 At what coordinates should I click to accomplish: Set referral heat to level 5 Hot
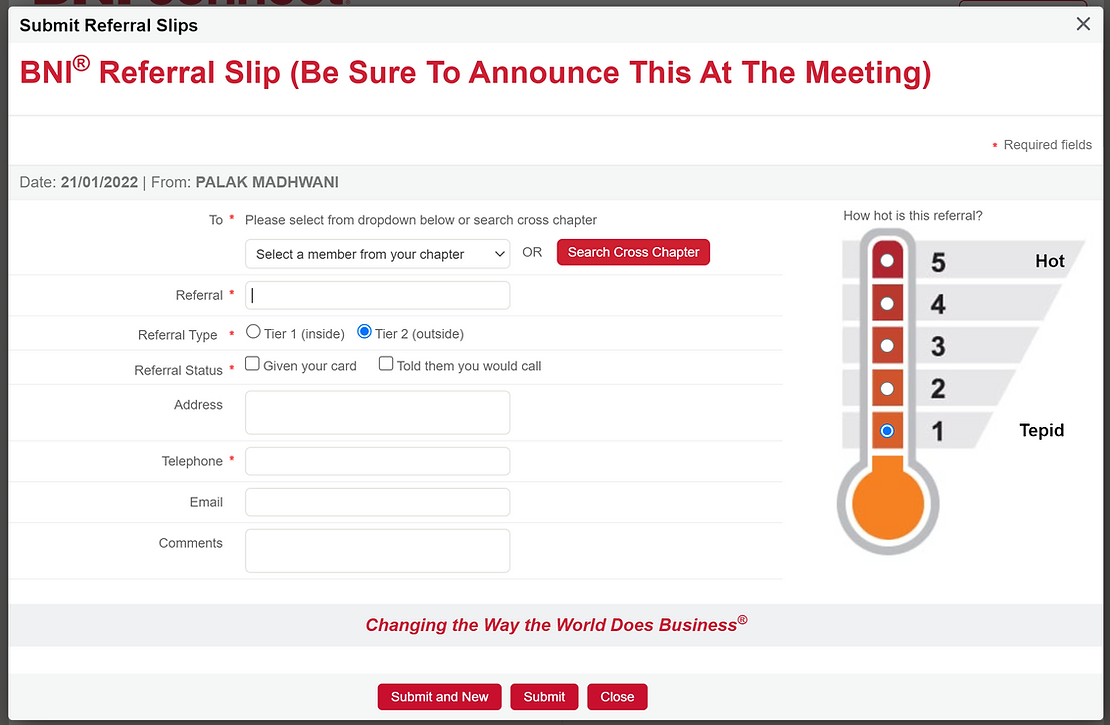[887, 261]
